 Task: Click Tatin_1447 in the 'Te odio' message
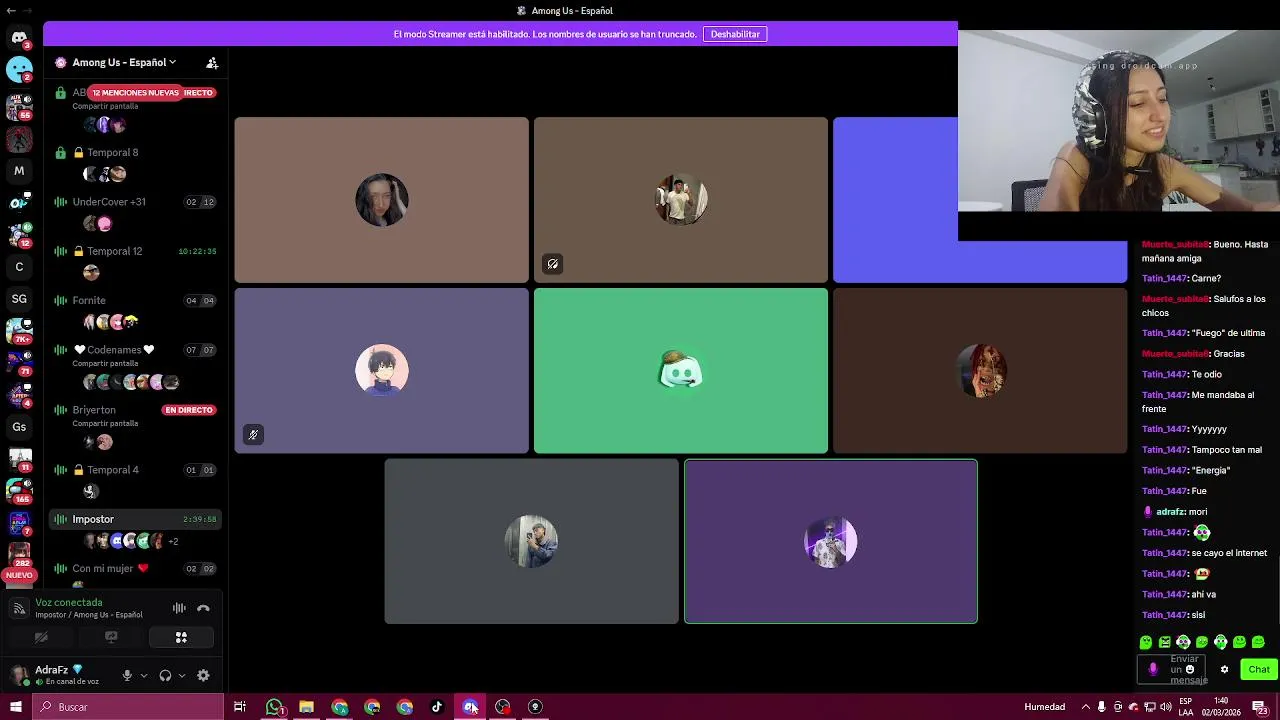click(x=1164, y=375)
